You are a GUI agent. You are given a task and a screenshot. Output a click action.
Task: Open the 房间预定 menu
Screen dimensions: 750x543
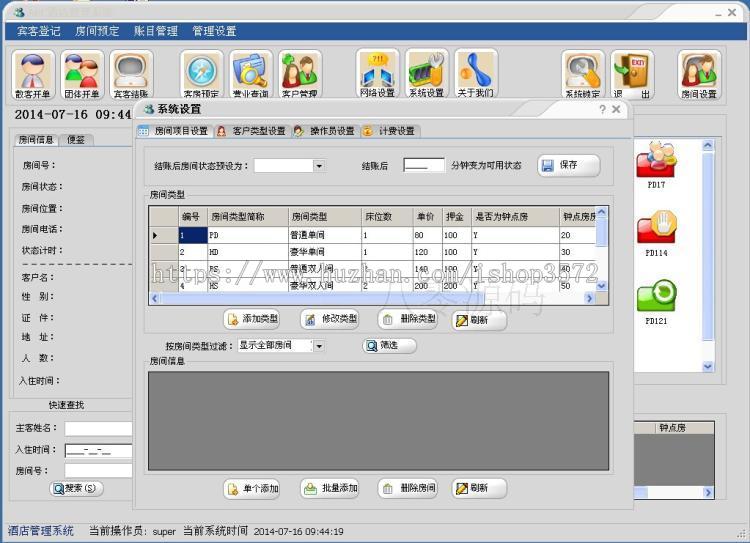[97, 31]
